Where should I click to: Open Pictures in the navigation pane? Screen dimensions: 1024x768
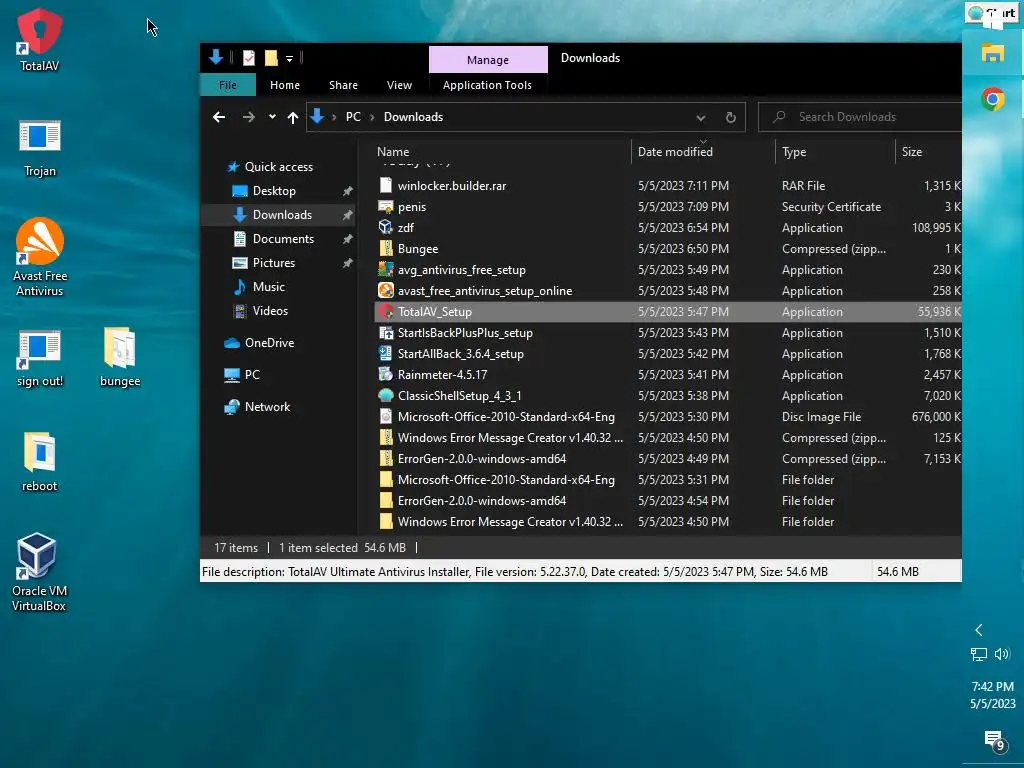click(274, 263)
